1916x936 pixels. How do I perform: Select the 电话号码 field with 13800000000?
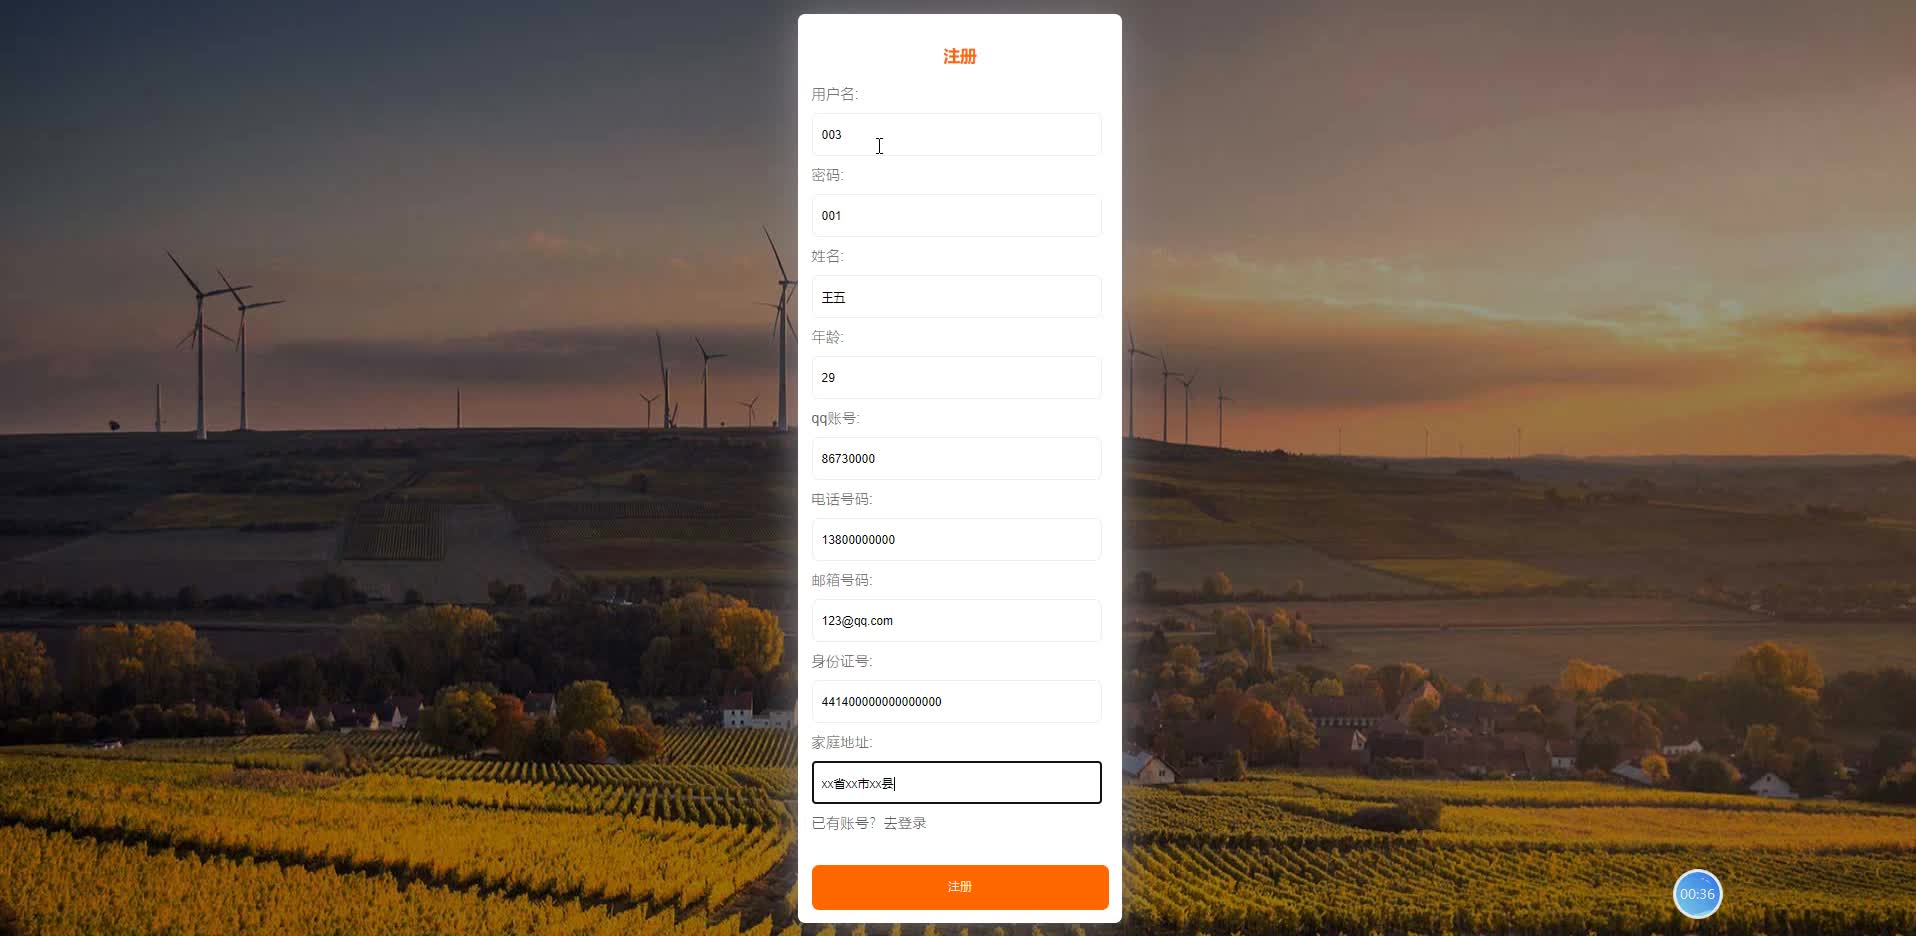pyautogui.click(x=956, y=540)
